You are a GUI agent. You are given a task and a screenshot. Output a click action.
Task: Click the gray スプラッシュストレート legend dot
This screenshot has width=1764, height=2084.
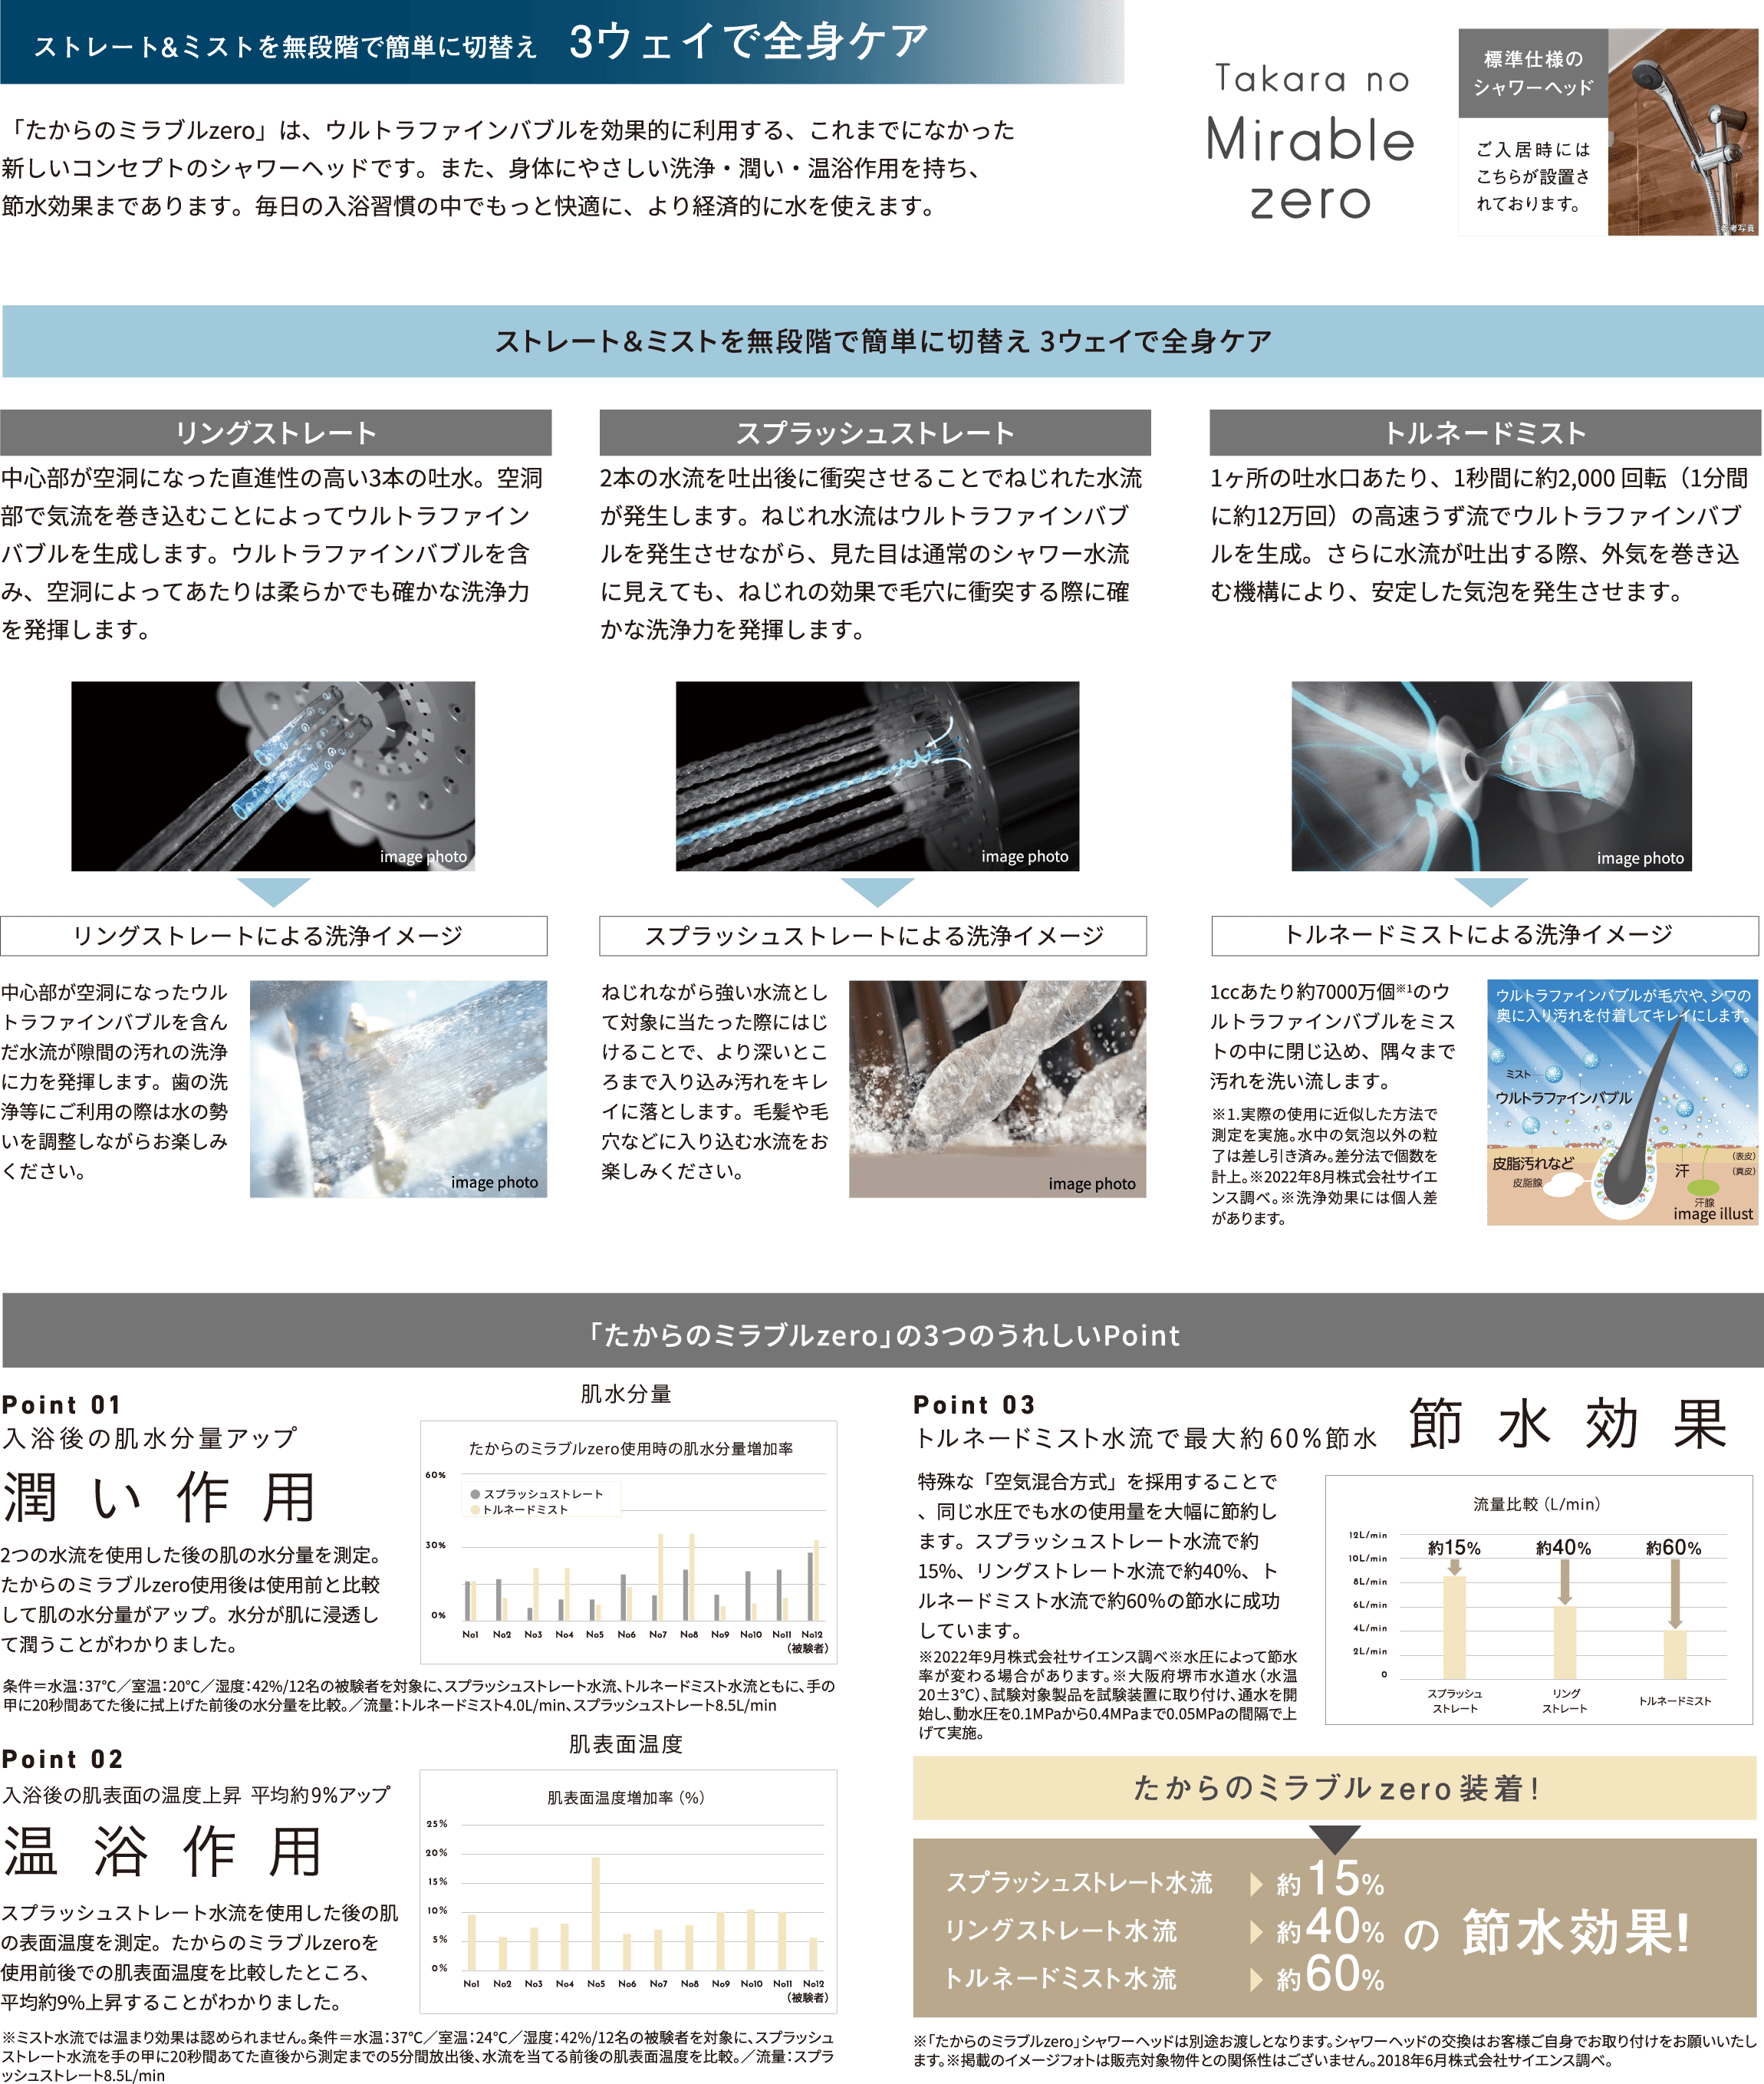(x=475, y=1494)
